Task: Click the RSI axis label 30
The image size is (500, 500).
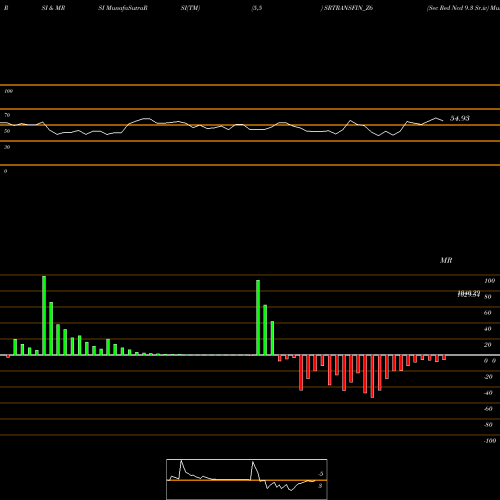Action: click(x=7, y=147)
